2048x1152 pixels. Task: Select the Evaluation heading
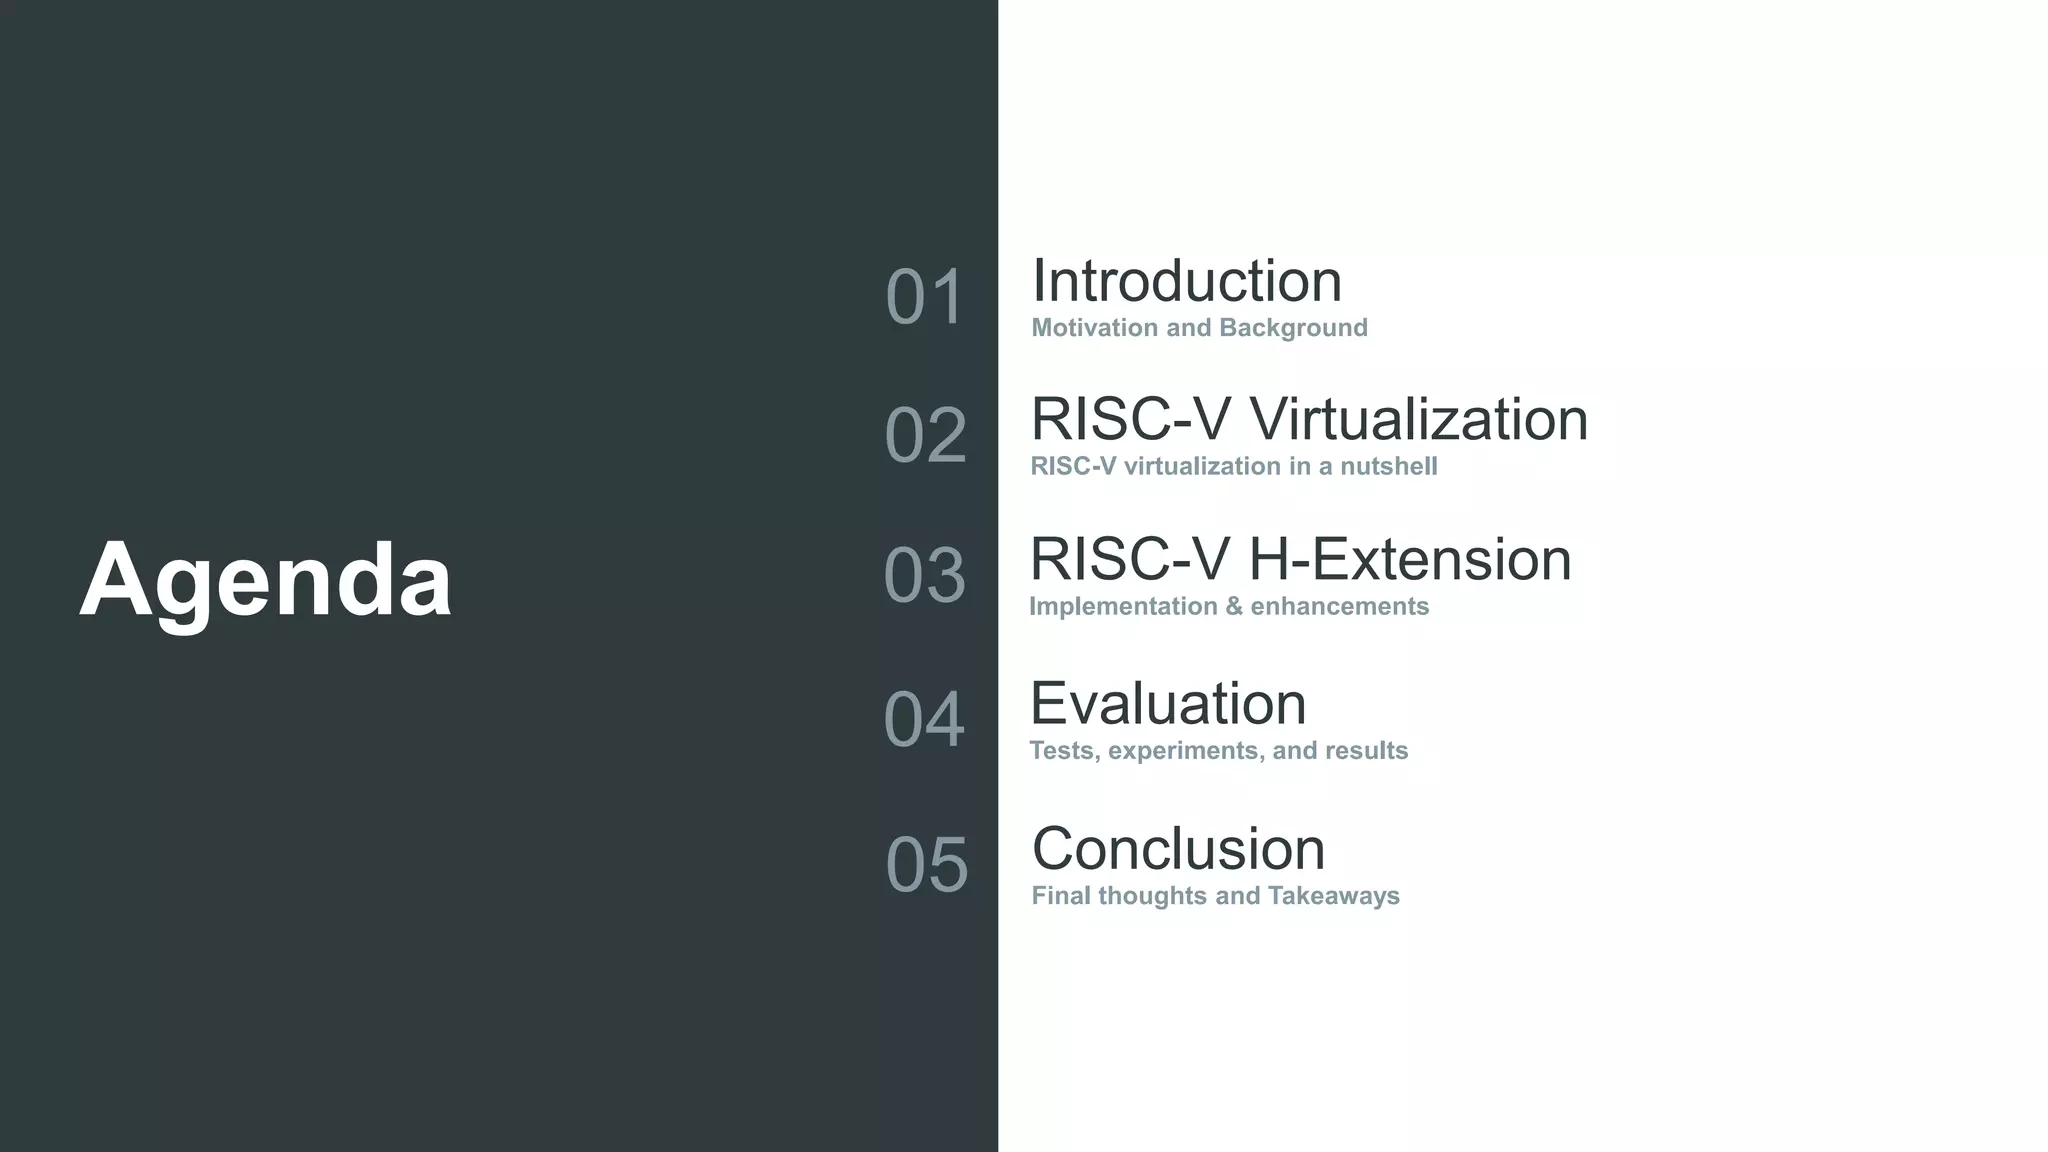pyautogui.click(x=1168, y=703)
